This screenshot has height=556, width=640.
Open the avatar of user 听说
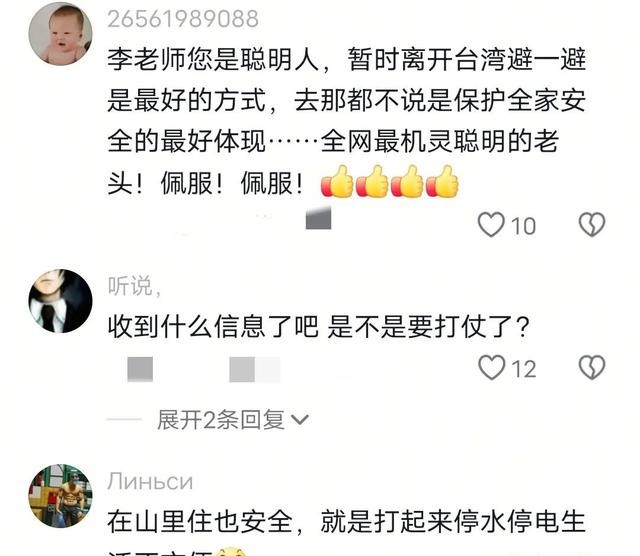pyautogui.click(x=60, y=301)
